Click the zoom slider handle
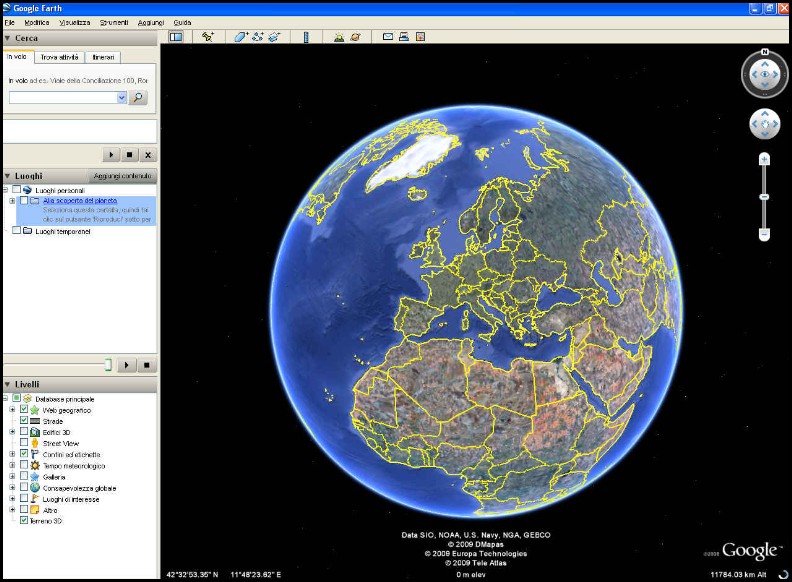The width and height of the screenshot is (792, 582). click(x=764, y=197)
